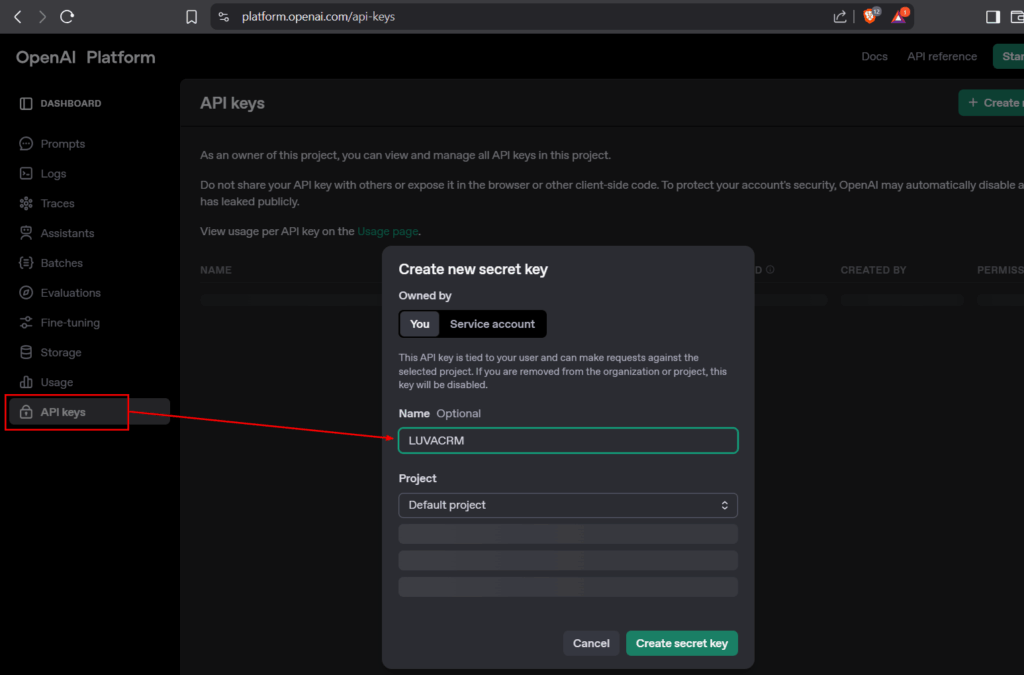The height and width of the screenshot is (675, 1024).
Task: Open the Default project dropdown
Action: click(568, 505)
